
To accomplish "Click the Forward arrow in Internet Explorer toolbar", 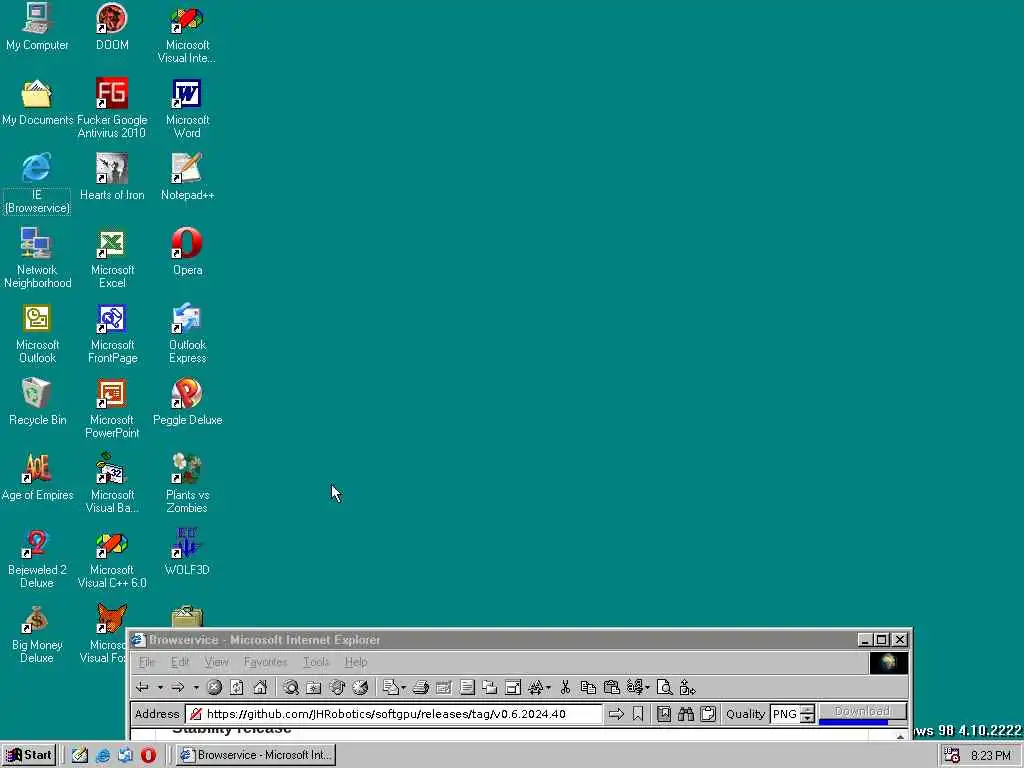I will click(178, 687).
